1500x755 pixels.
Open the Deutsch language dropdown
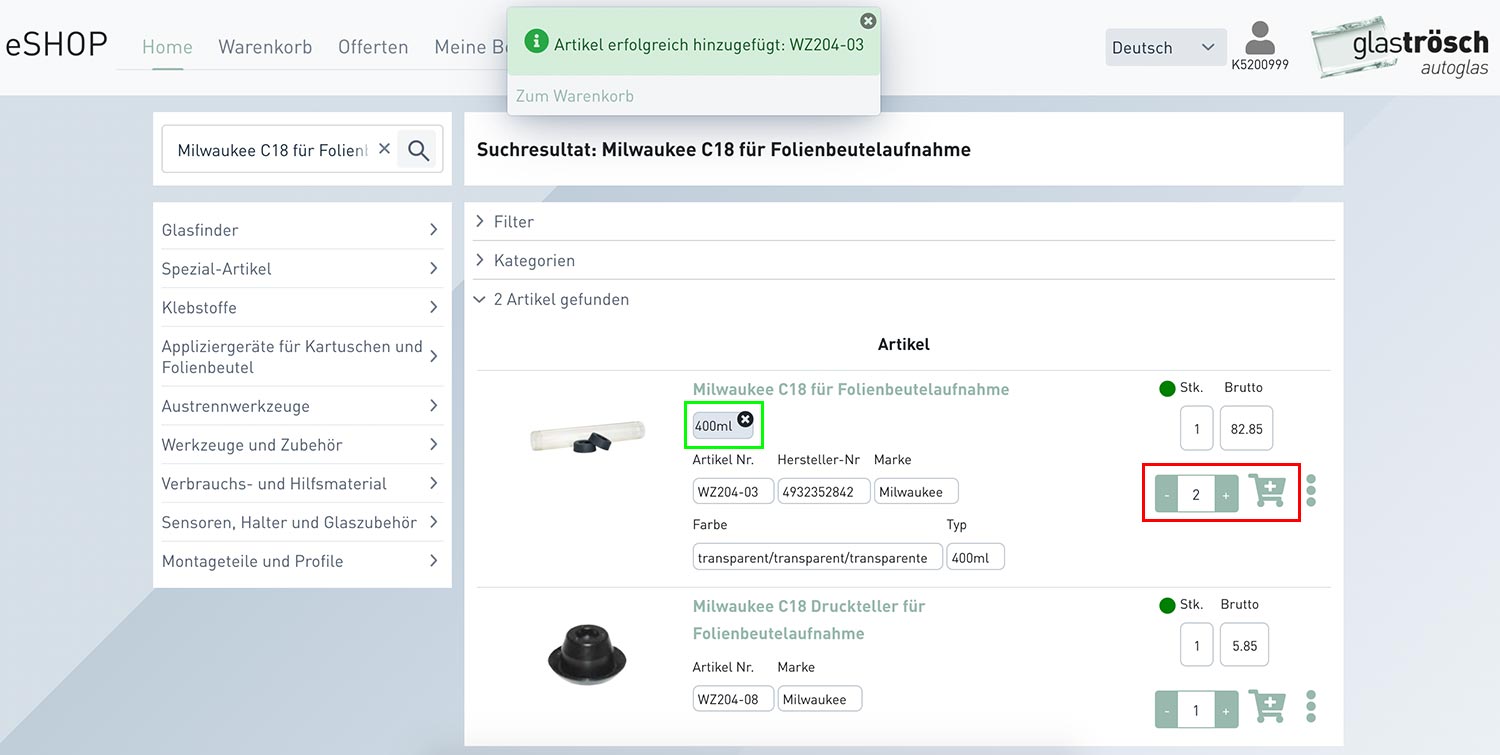coord(1165,47)
